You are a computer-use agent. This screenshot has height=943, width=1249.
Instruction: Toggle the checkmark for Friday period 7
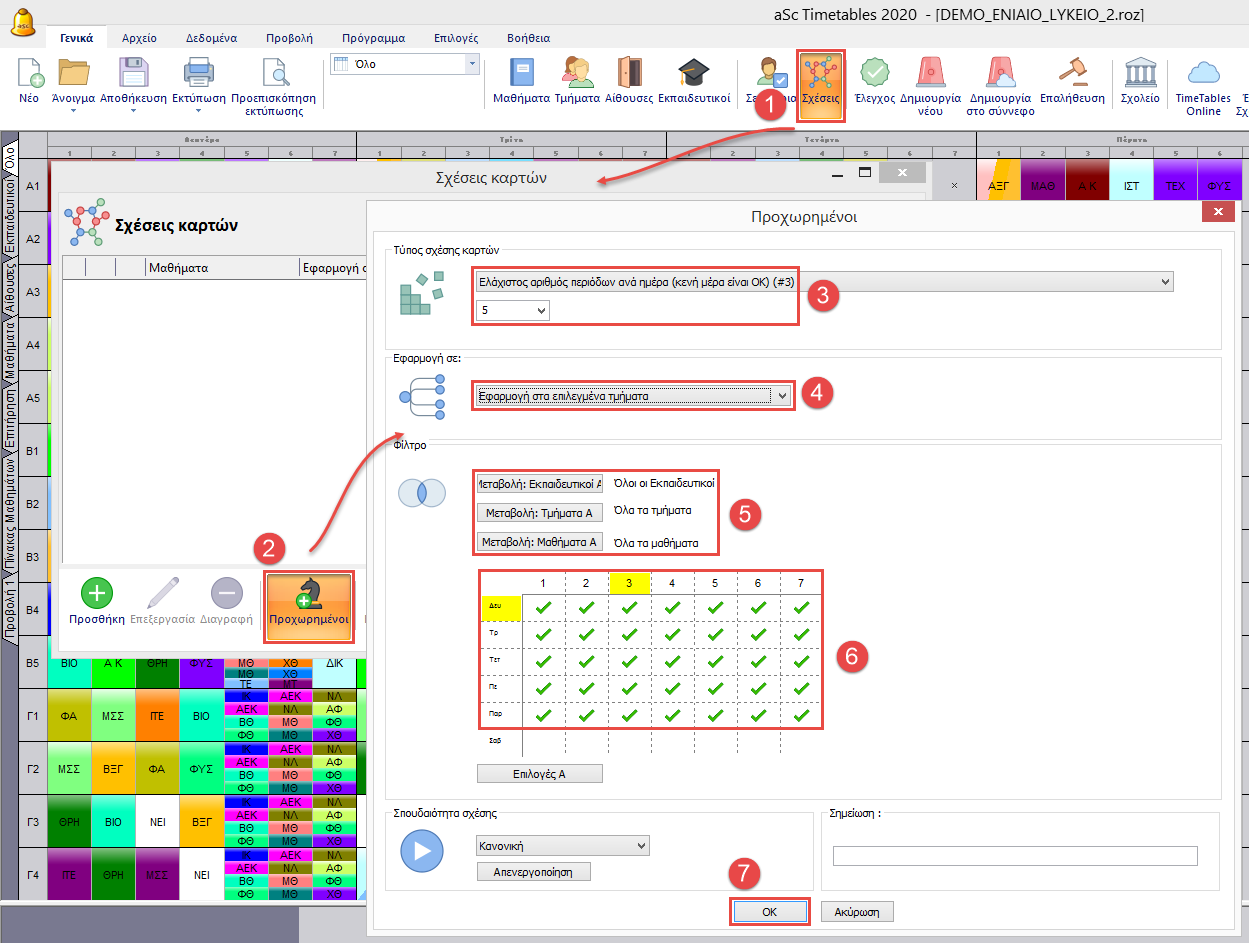801,715
